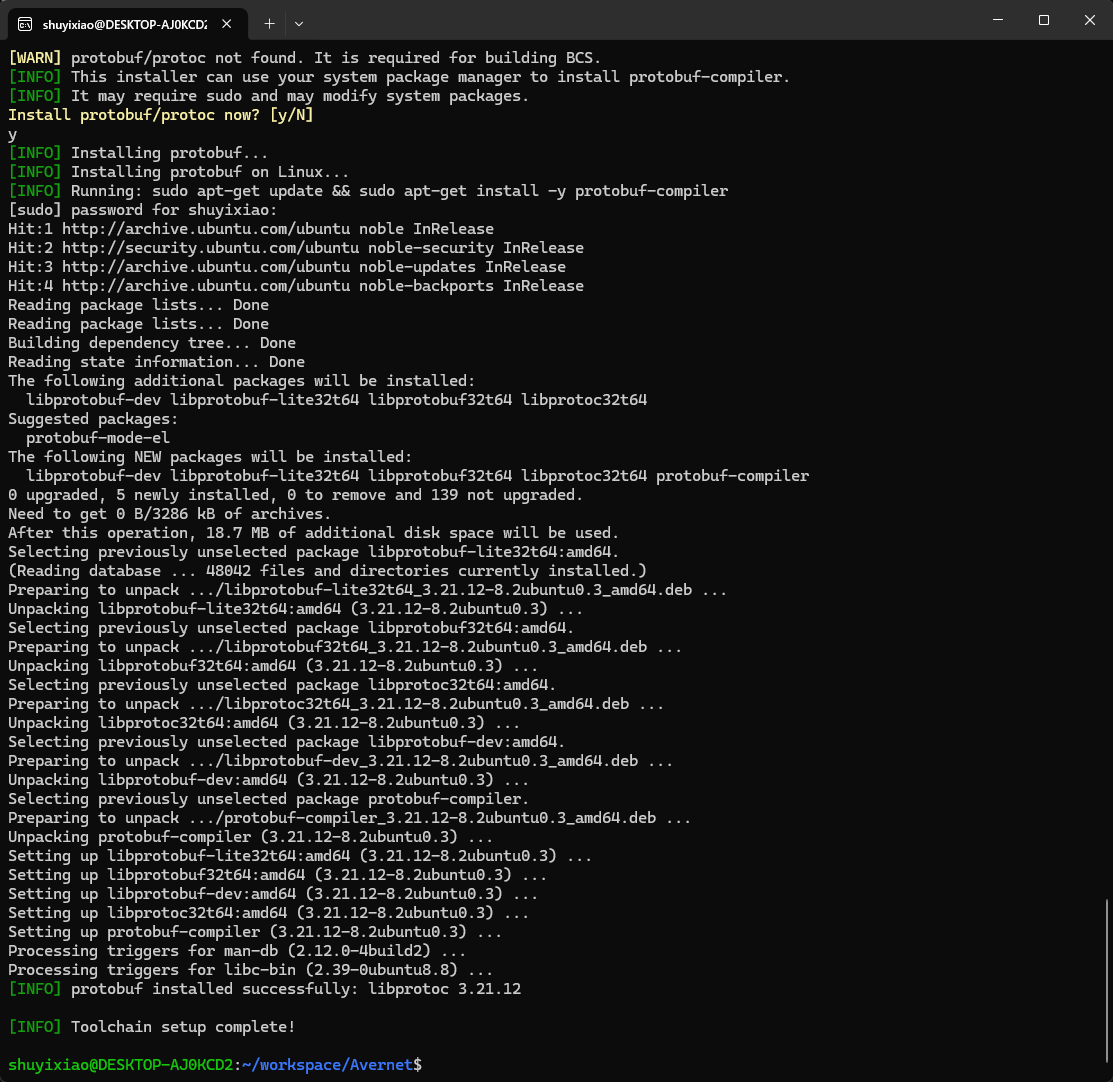
Task: Click the '~/workspace/Avernet' path in the prompt
Action: click(x=327, y=1065)
